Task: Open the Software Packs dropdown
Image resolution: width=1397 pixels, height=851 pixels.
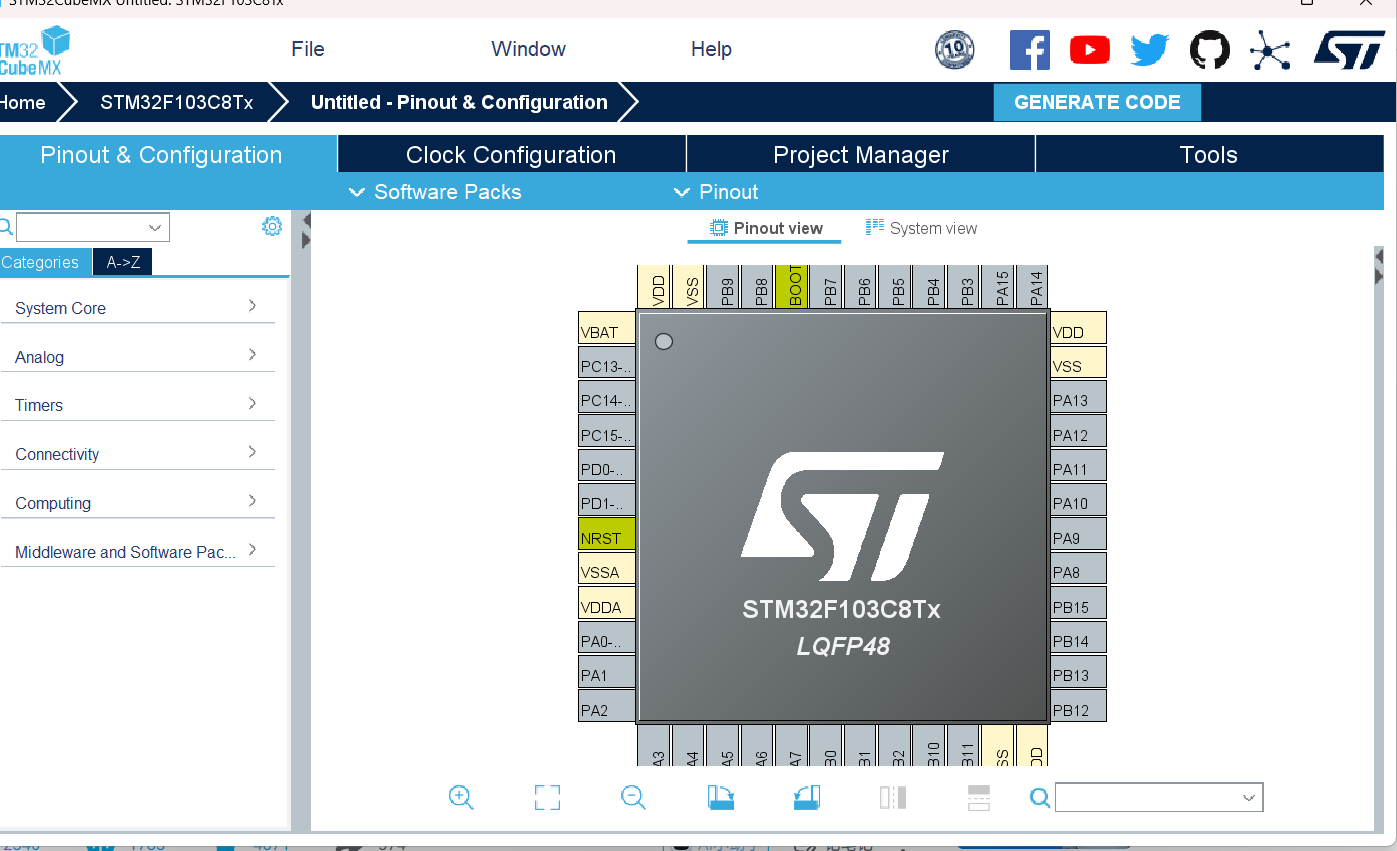Action: point(435,192)
